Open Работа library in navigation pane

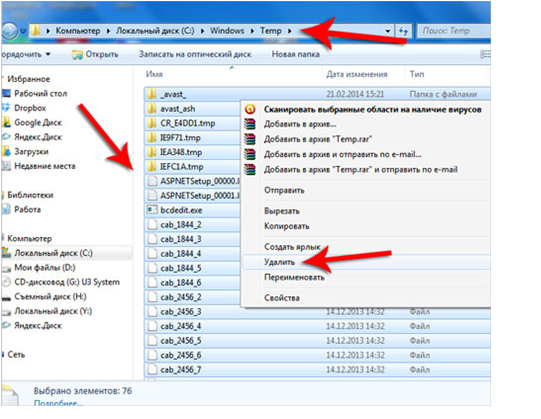[27, 210]
